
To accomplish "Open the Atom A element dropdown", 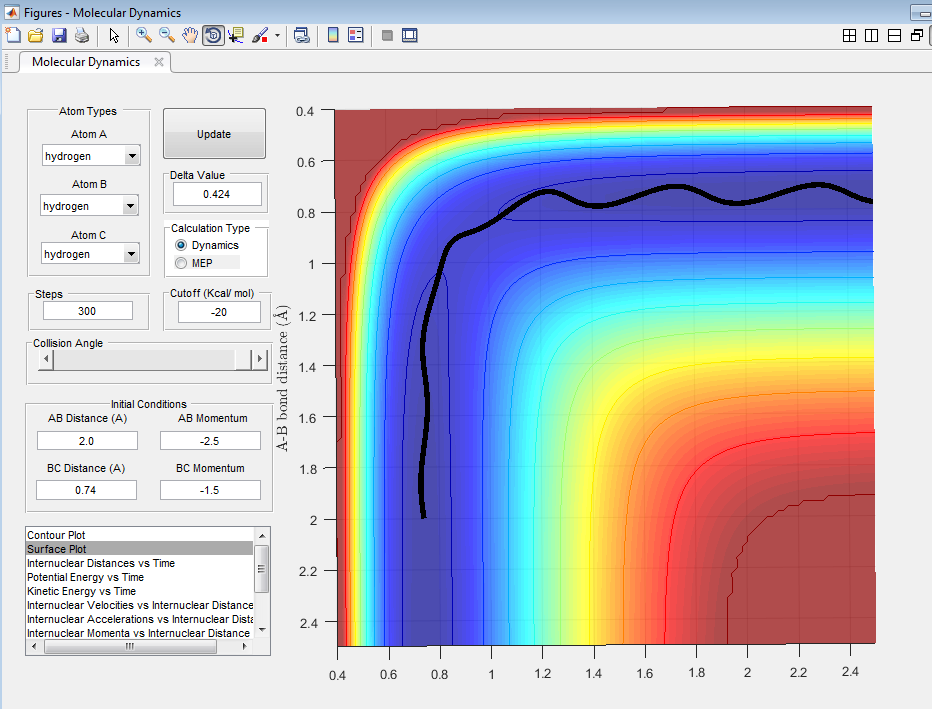I will [x=131, y=156].
